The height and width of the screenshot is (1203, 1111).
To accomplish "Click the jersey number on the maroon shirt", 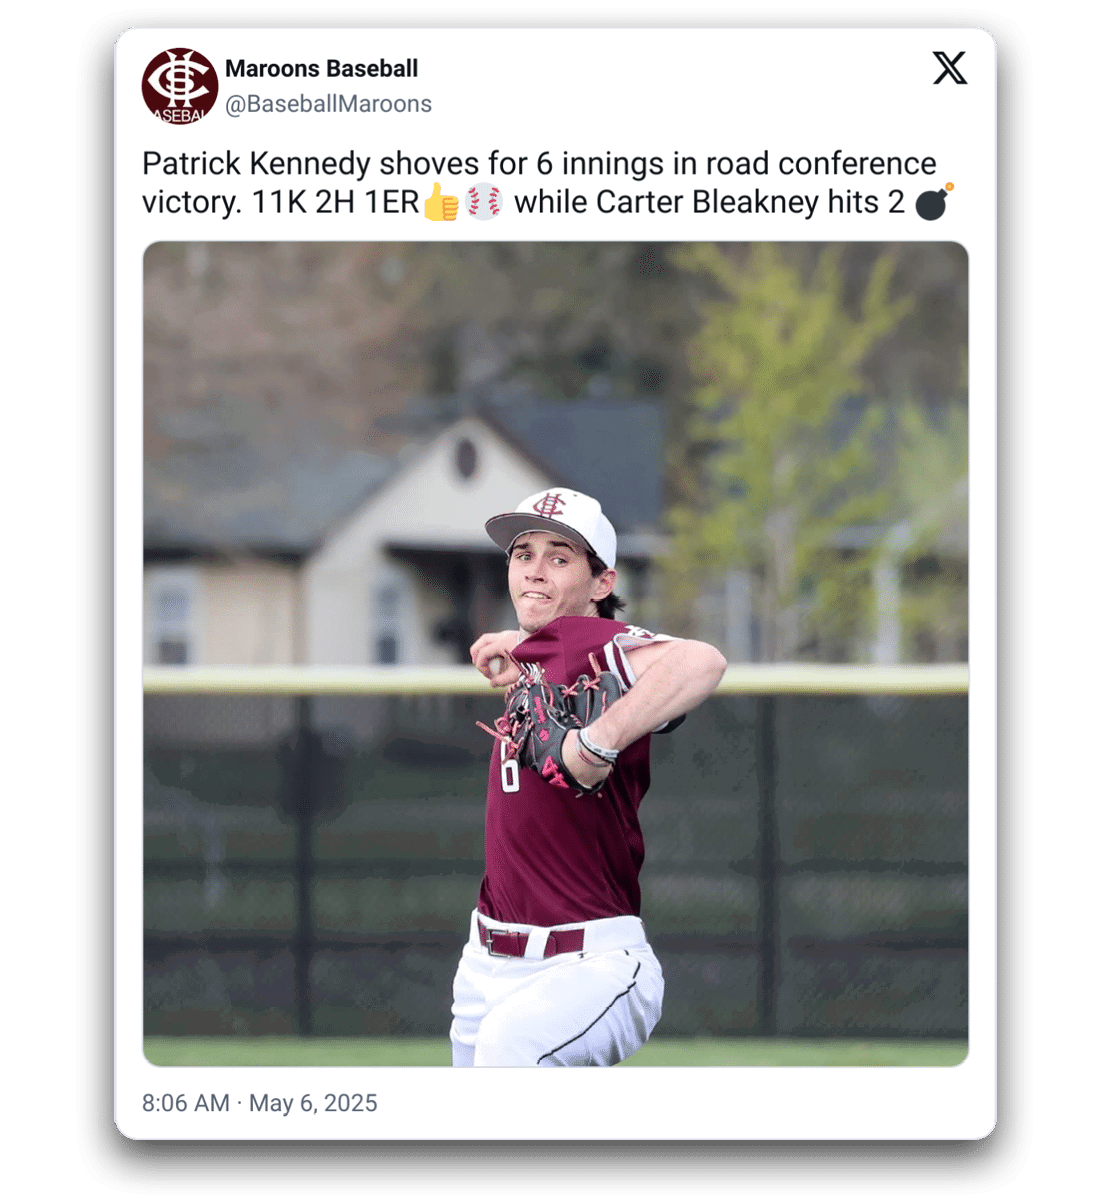I will pos(510,774).
